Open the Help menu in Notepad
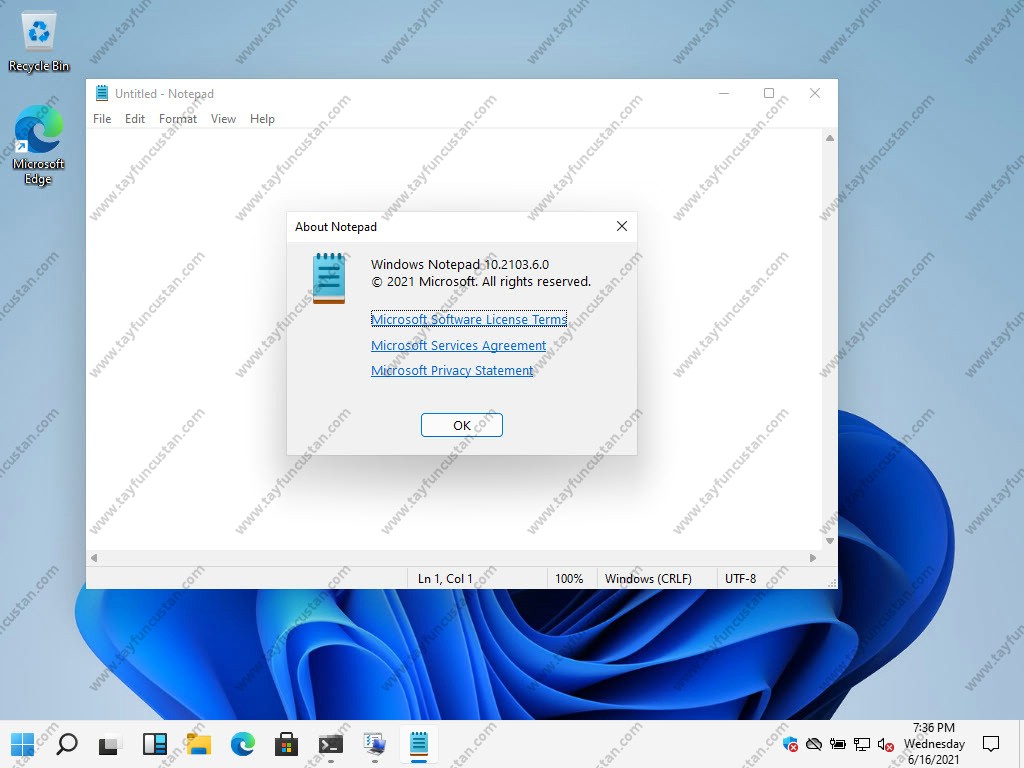The width and height of the screenshot is (1024, 768). coord(262,119)
